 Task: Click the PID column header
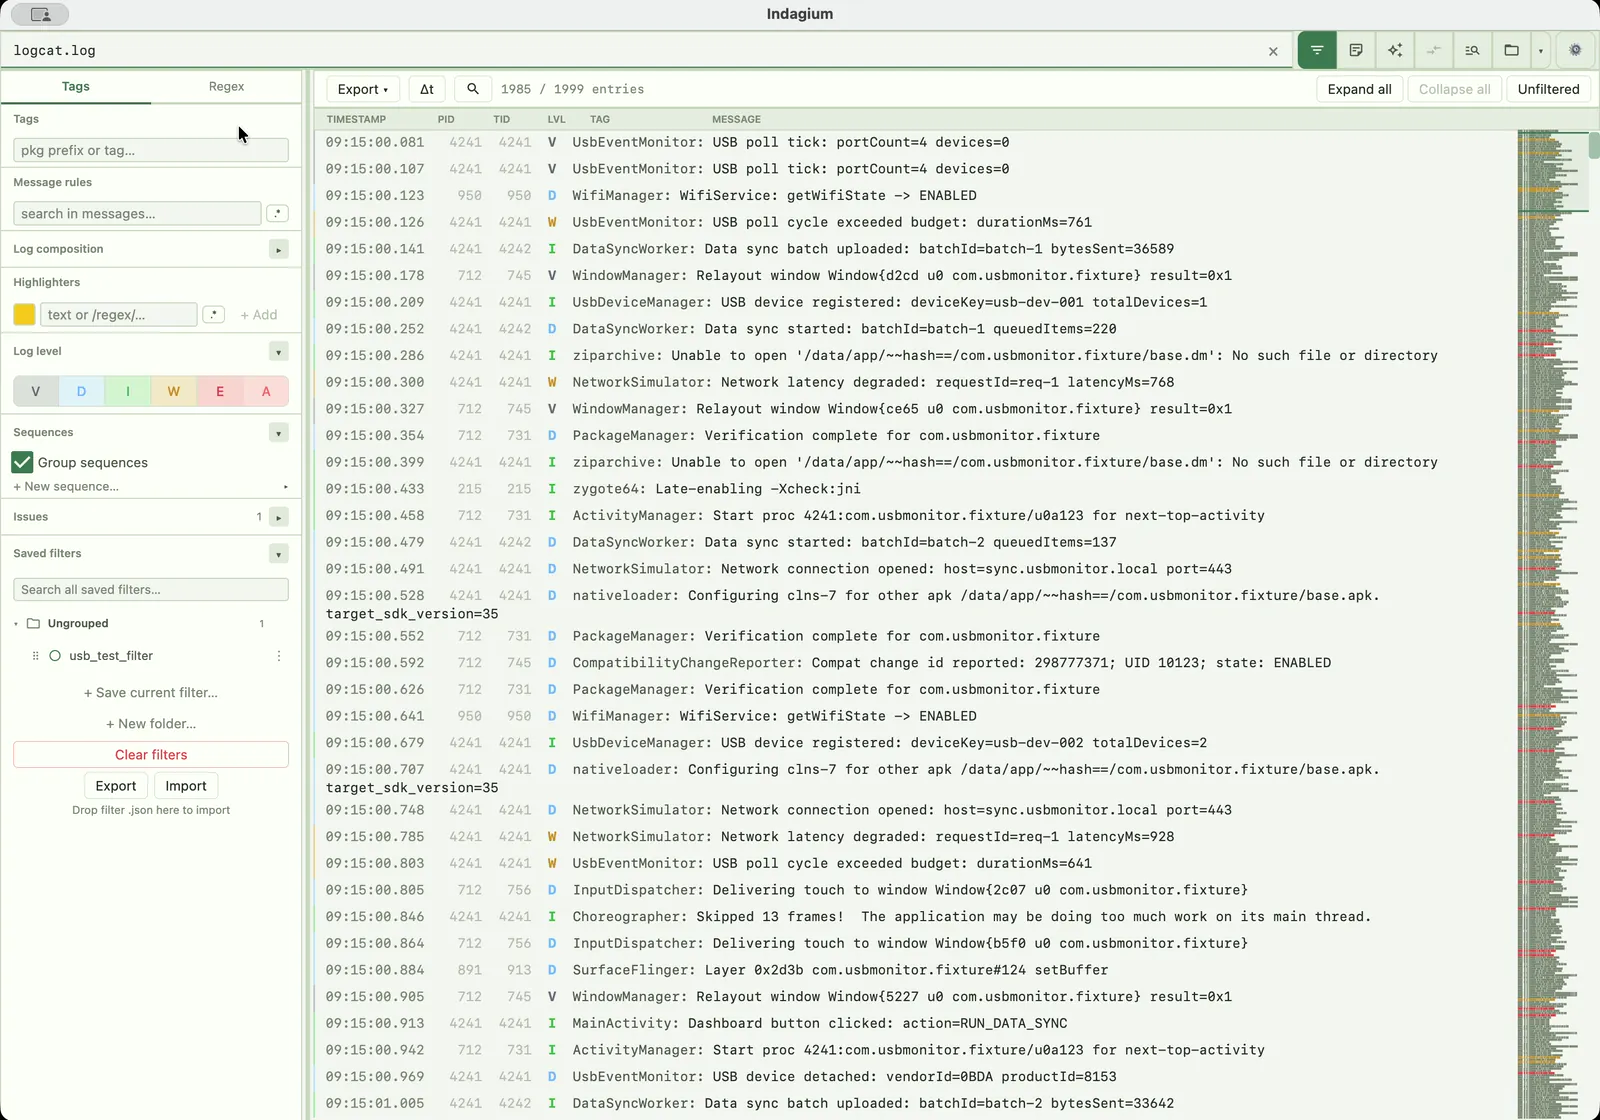[446, 119]
